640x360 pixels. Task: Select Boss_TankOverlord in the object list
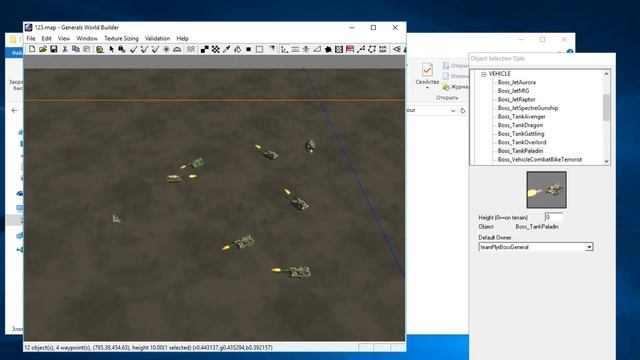tap(522, 142)
